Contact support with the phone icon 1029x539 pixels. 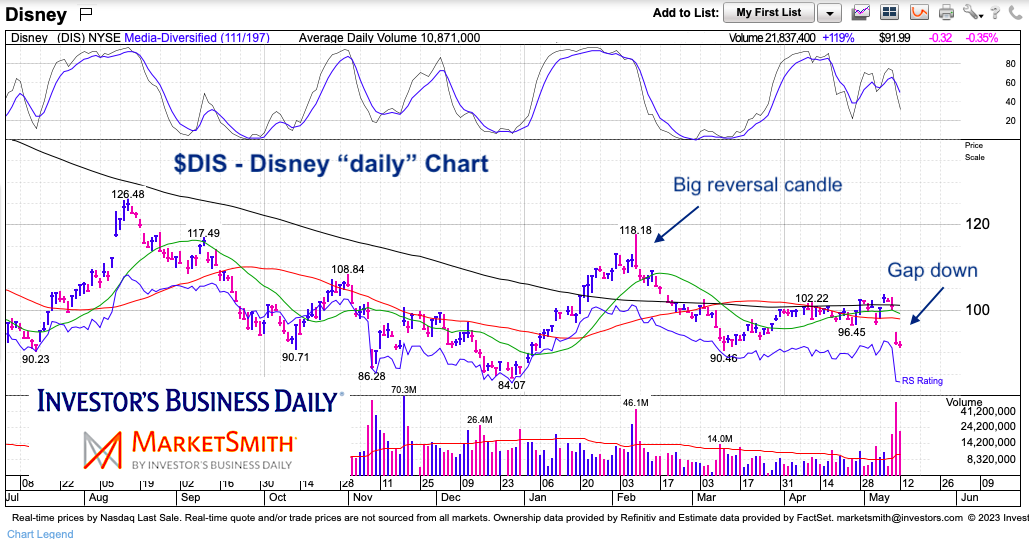click(x=1015, y=12)
